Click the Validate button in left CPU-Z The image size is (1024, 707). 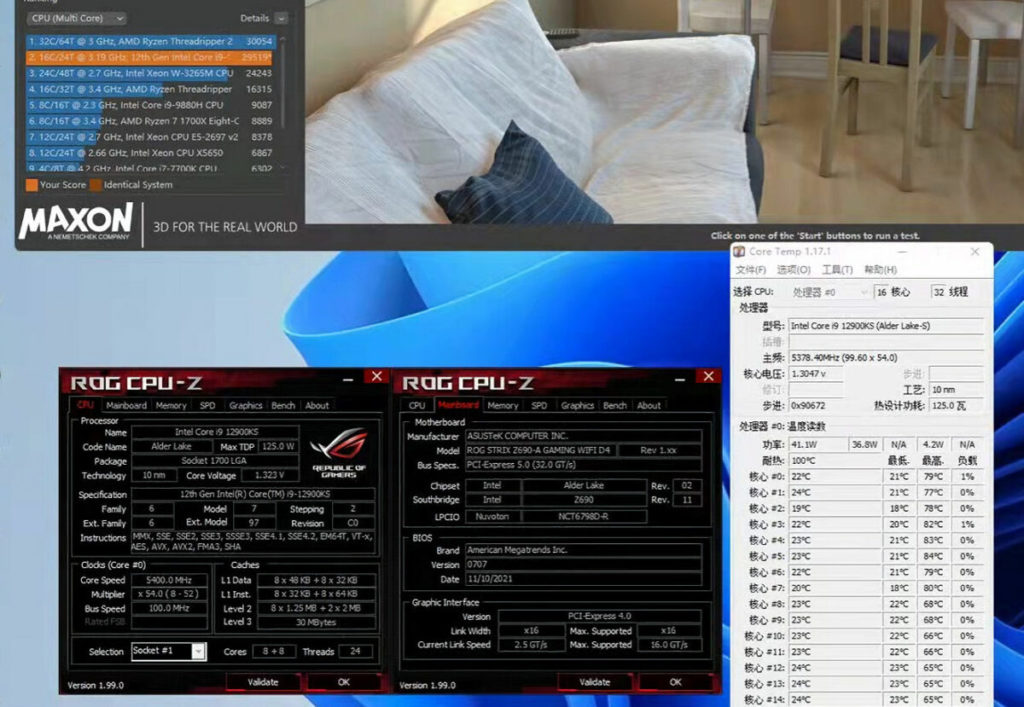(x=263, y=679)
